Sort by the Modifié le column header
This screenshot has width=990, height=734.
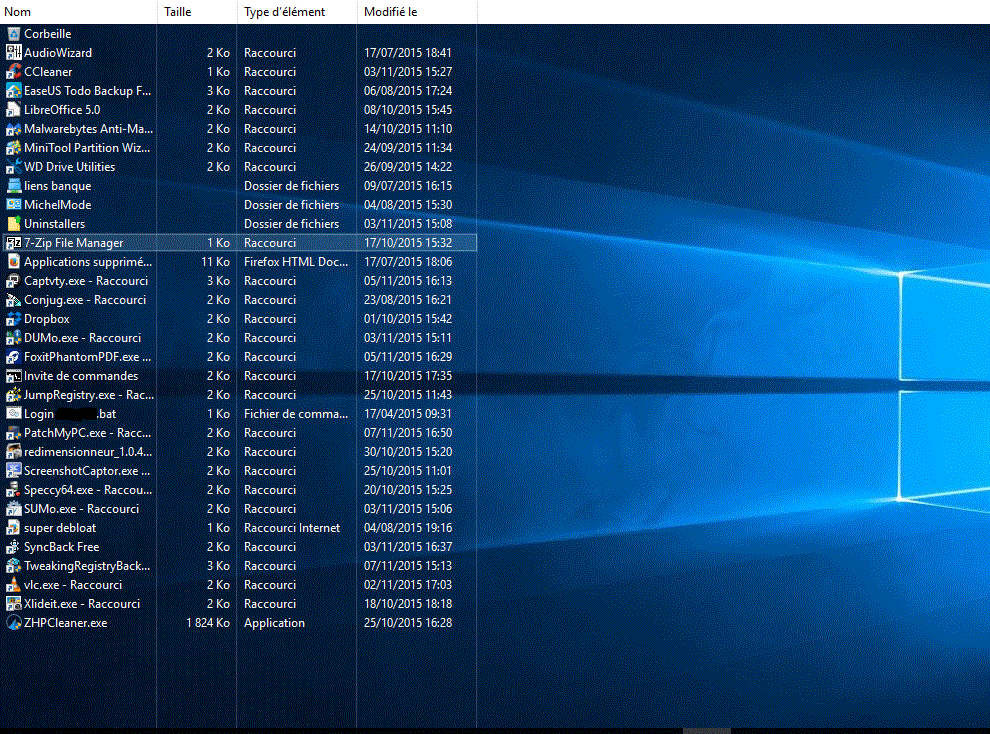pyautogui.click(x=417, y=12)
